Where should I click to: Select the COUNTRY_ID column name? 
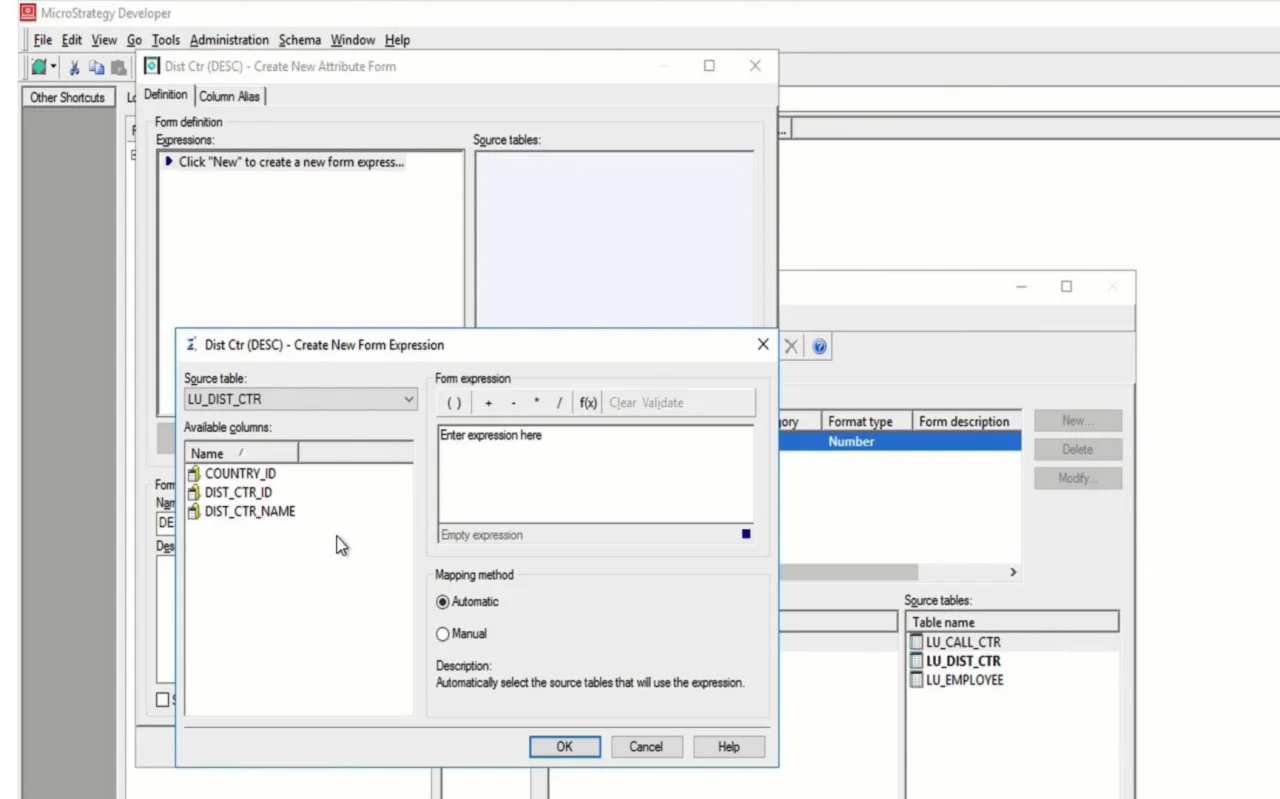pyautogui.click(x=240, y=474)
